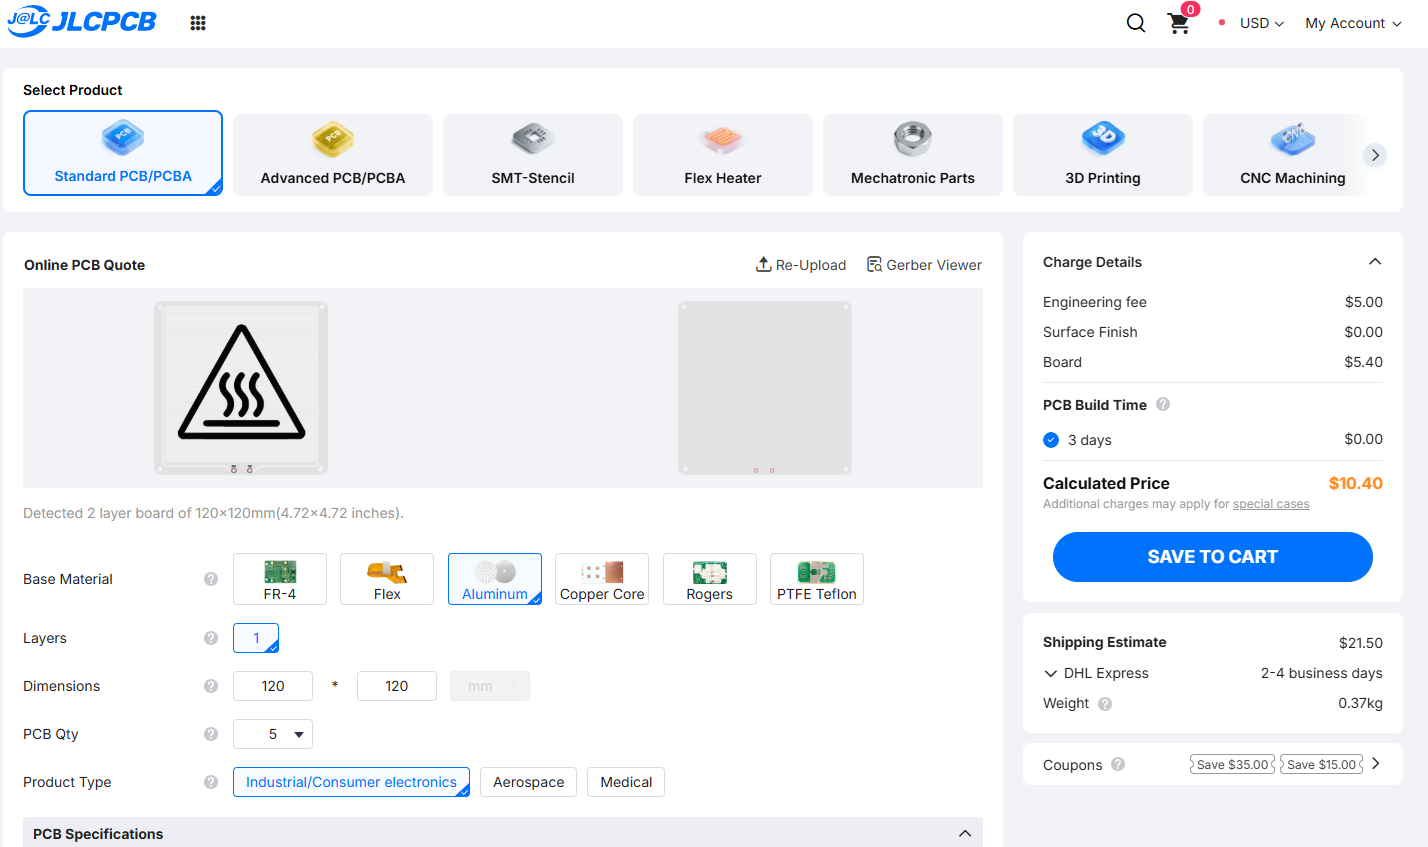
Task: Apply the Save $35.00 coupon
Action: (1232, 764)
